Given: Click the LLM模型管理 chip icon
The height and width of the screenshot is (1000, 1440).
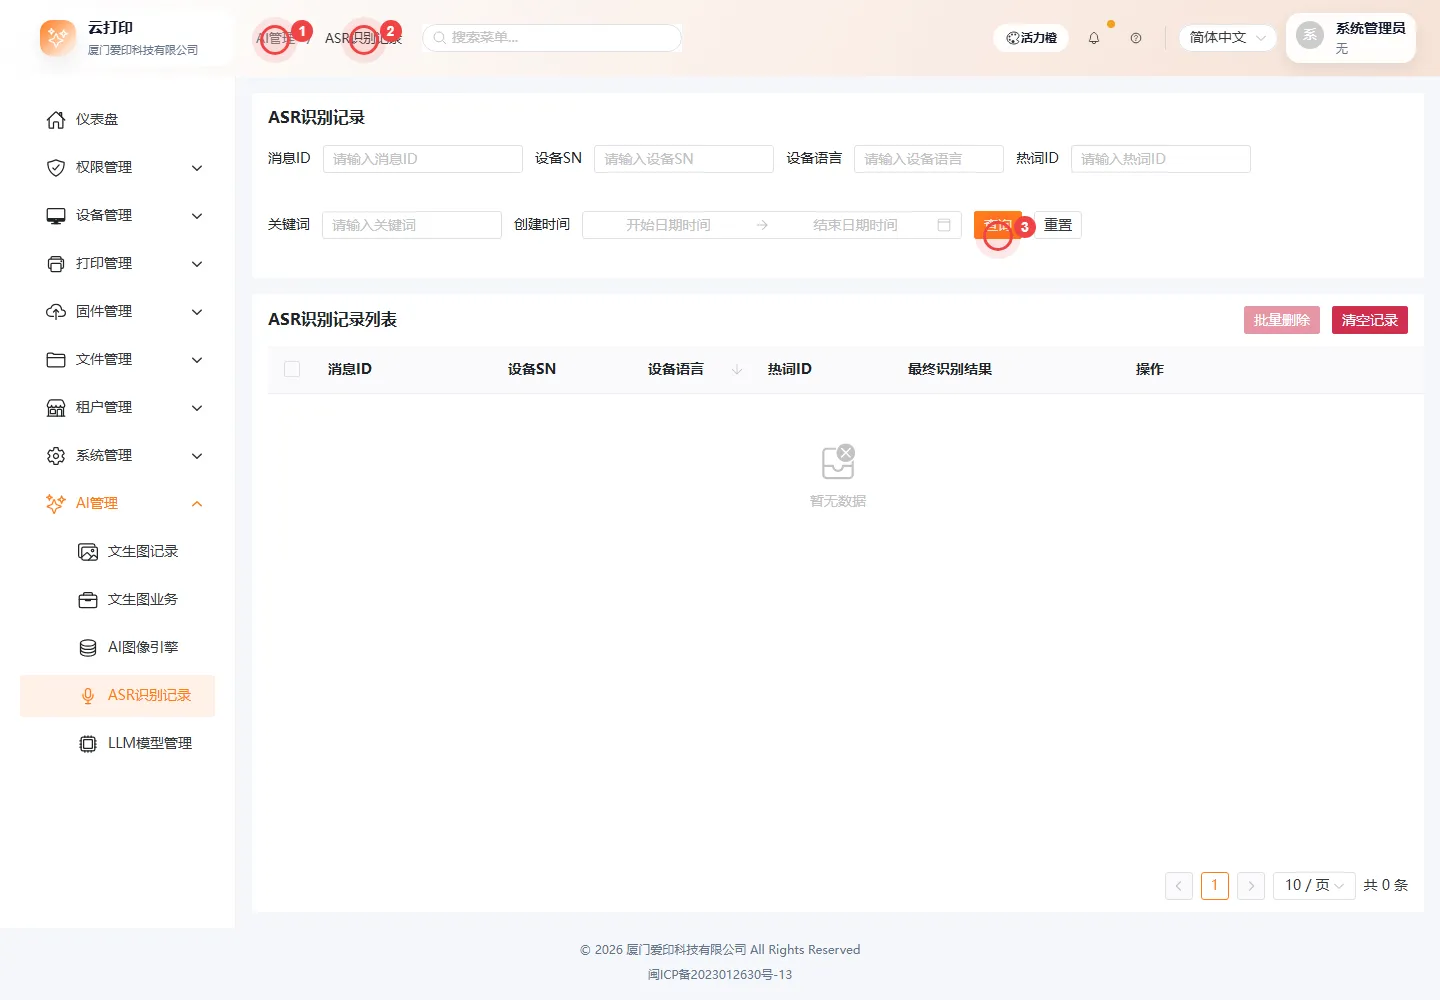Looking at the screenshot, I should [88, 744].
